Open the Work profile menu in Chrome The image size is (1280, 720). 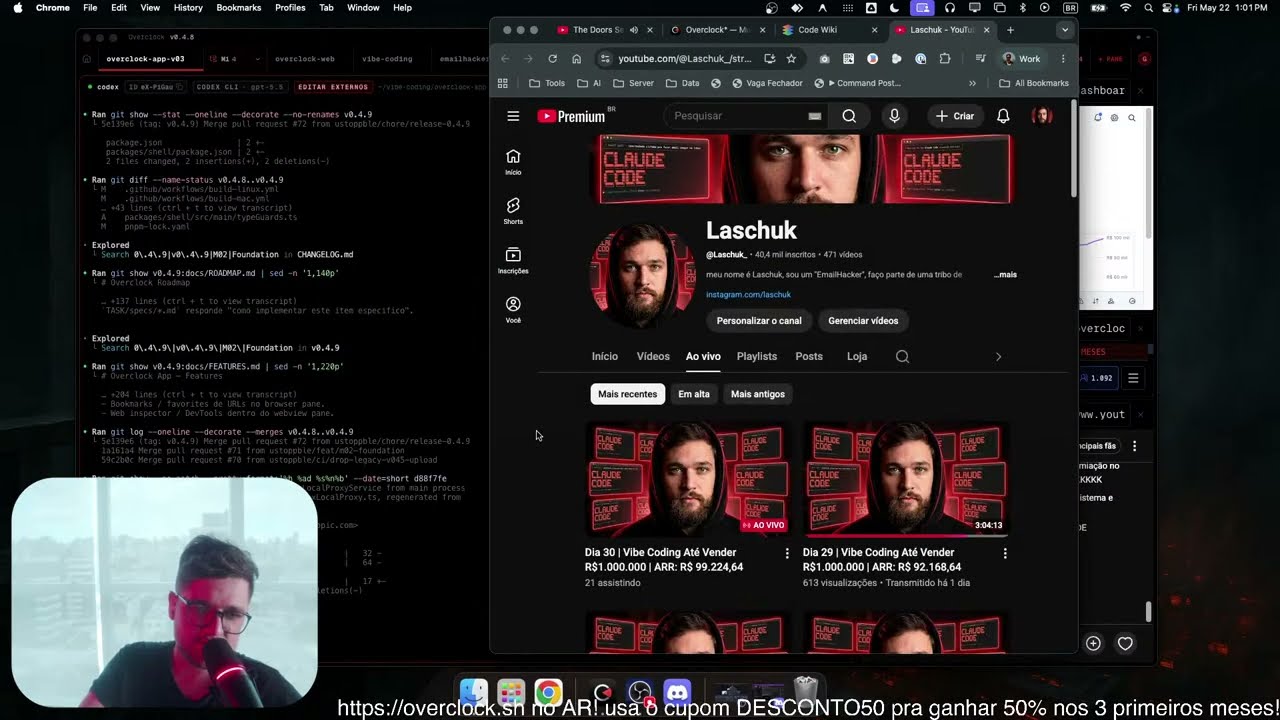(x=1023, y=59)
